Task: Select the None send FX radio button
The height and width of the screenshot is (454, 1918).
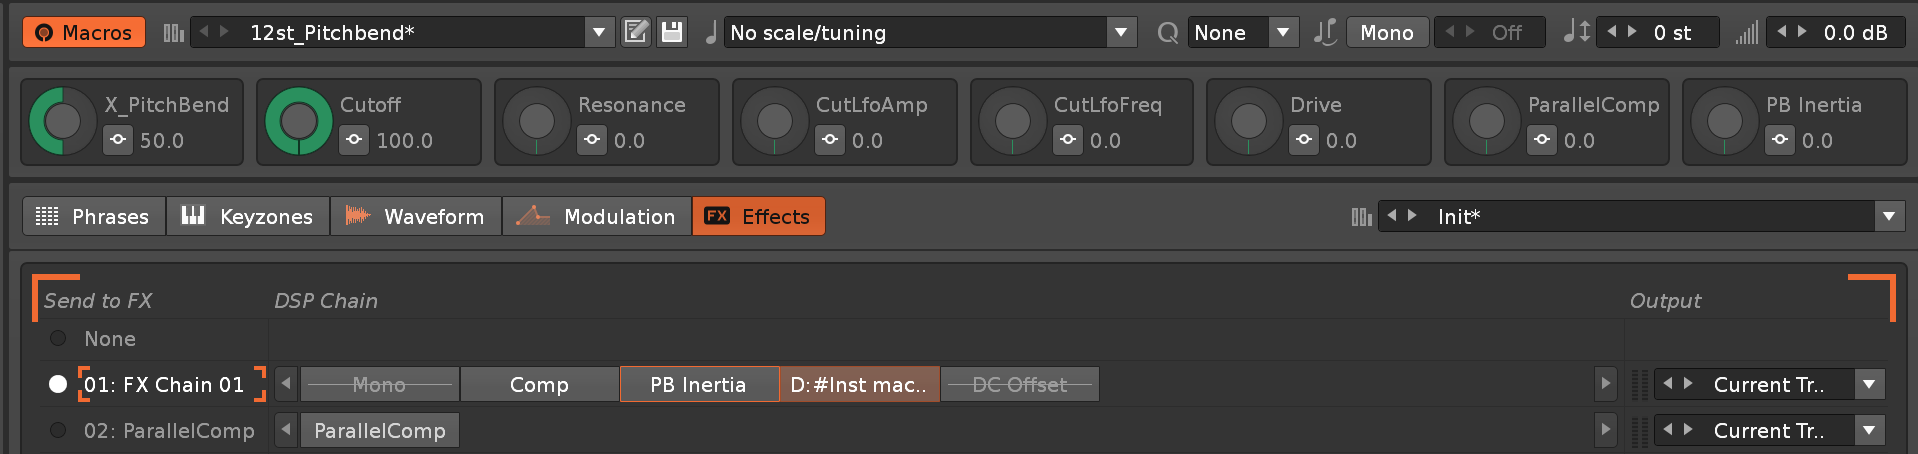Action: [58, 339]
